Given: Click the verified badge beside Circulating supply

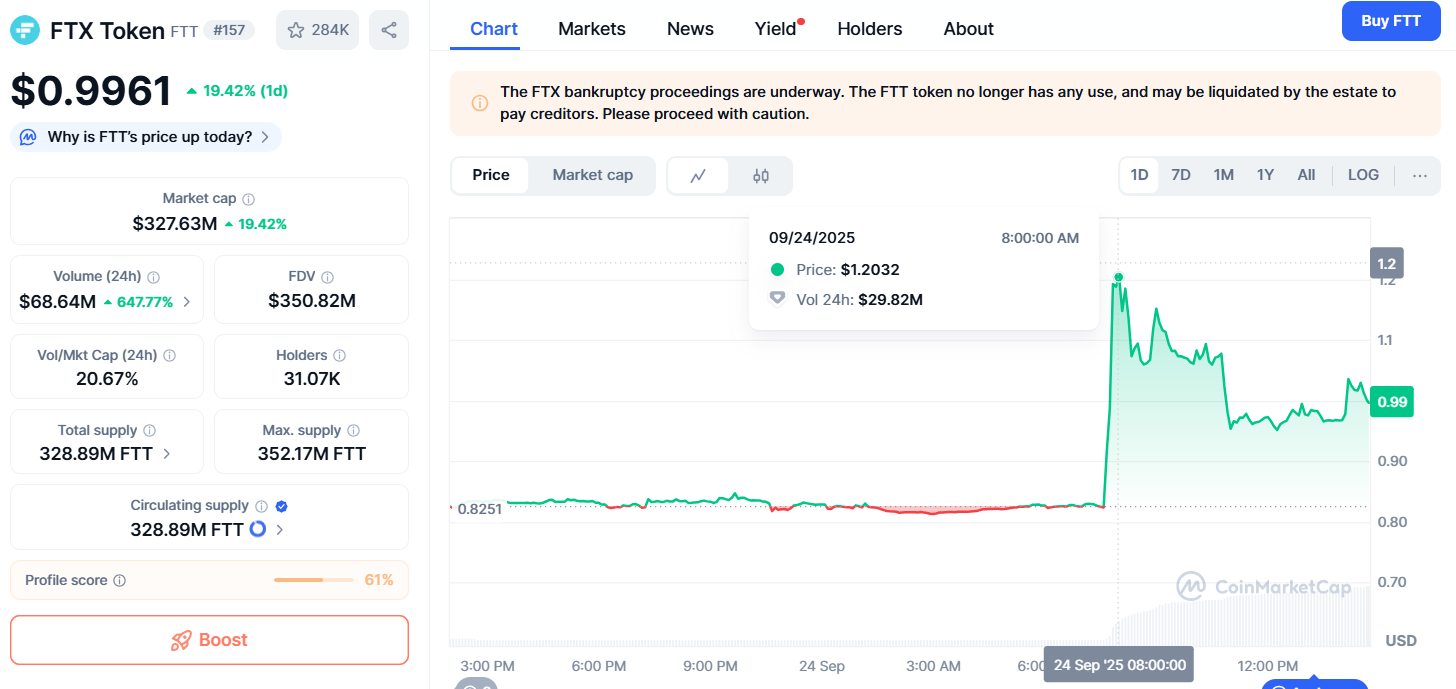Looking at the screenshot, I should click(281, 506).
